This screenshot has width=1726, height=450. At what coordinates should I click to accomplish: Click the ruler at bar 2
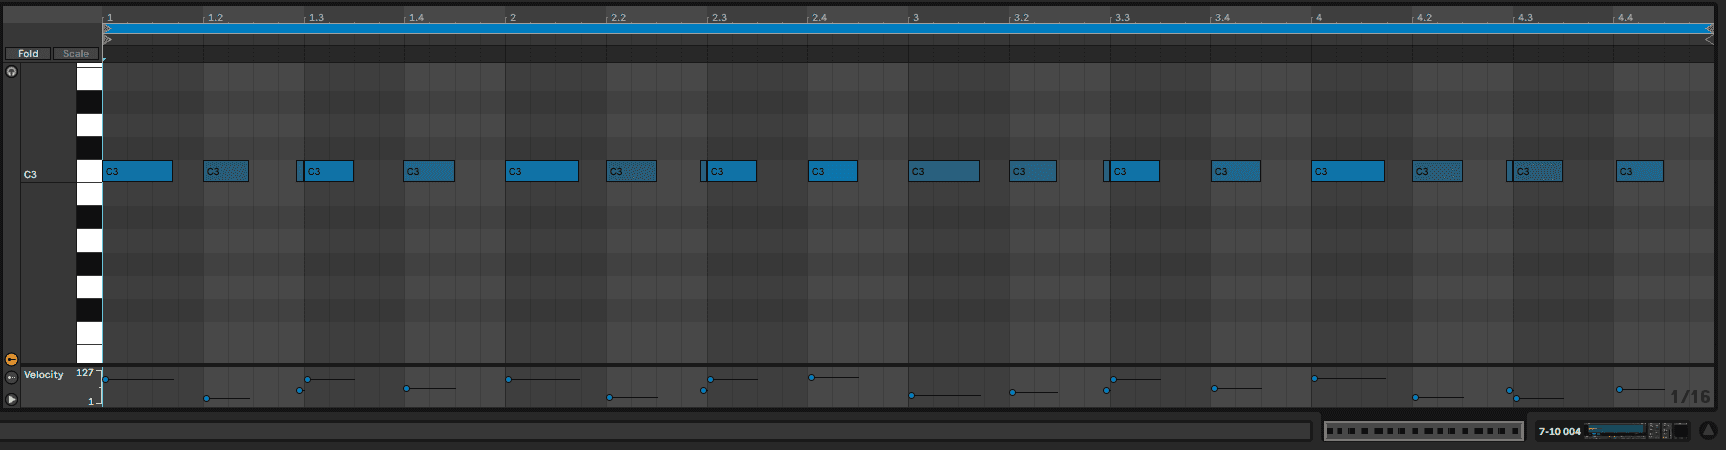click(x=512, y=18)
